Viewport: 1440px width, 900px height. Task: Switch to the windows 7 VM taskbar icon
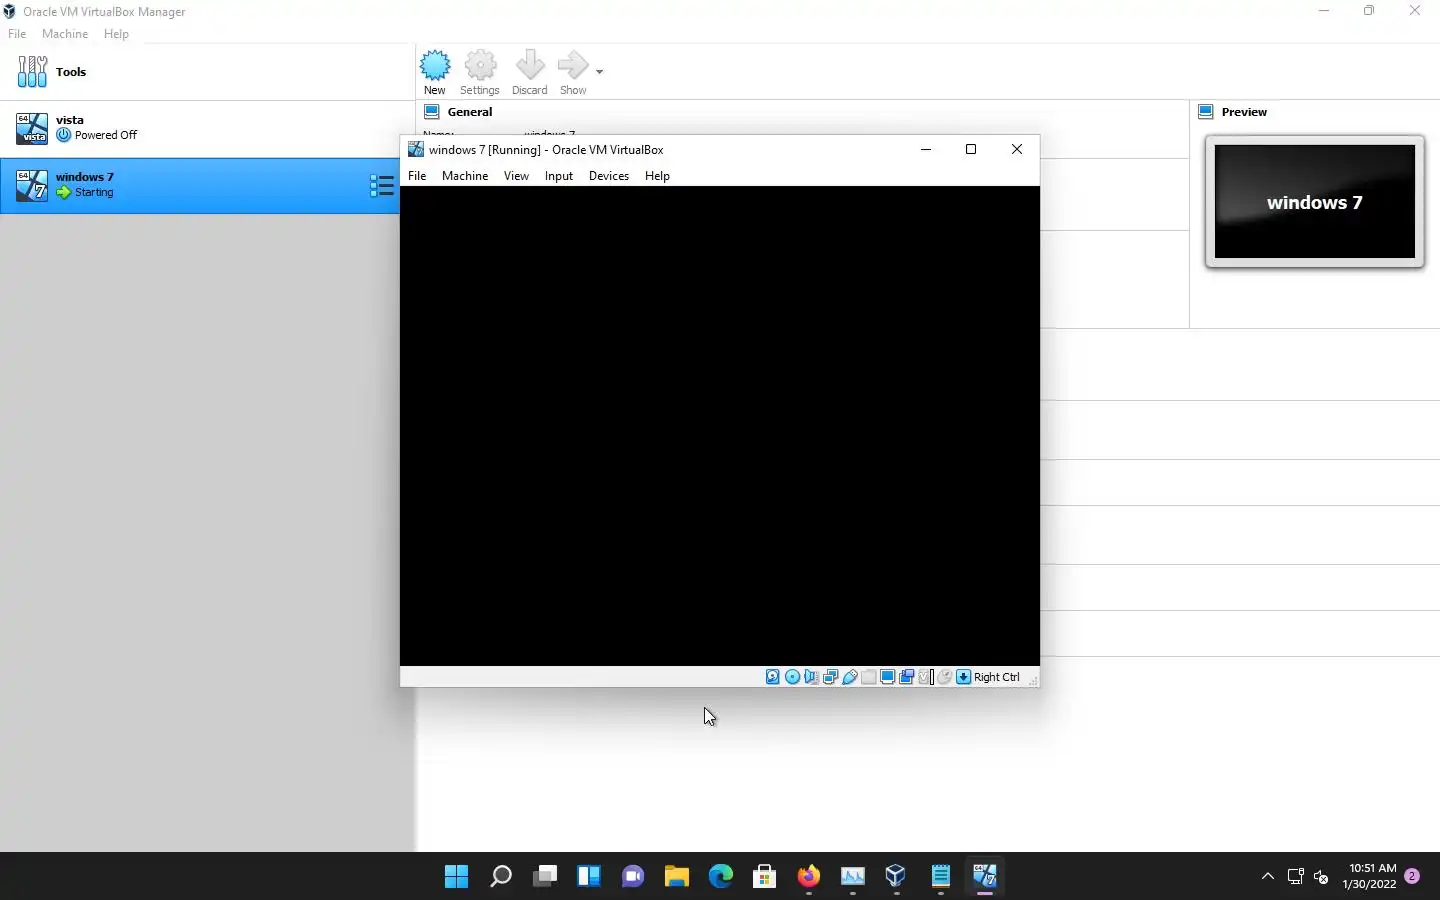click(984, 877)
